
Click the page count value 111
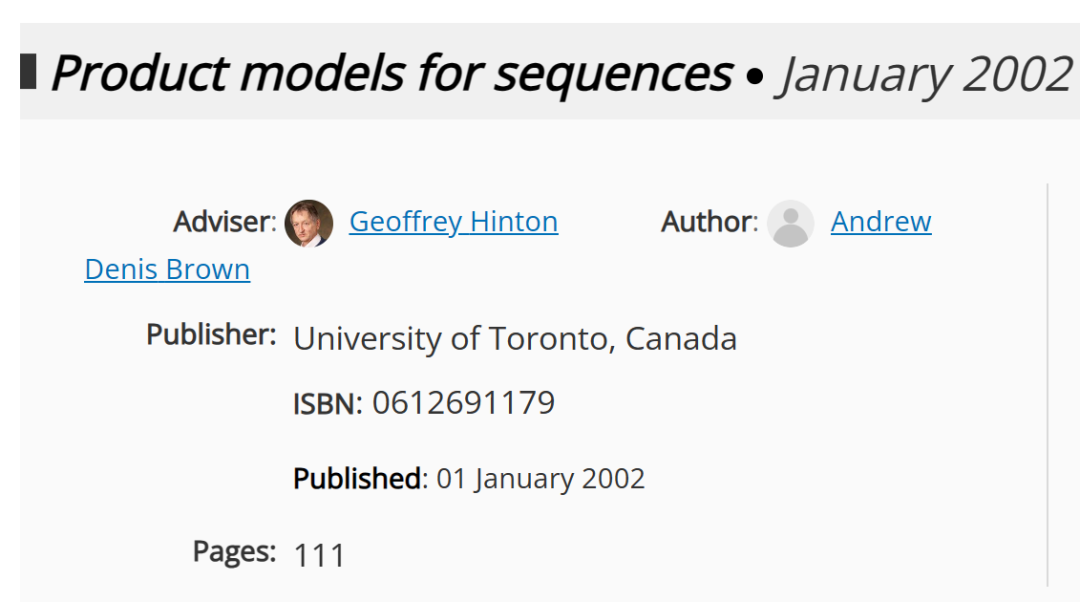(x=320, y=556)
